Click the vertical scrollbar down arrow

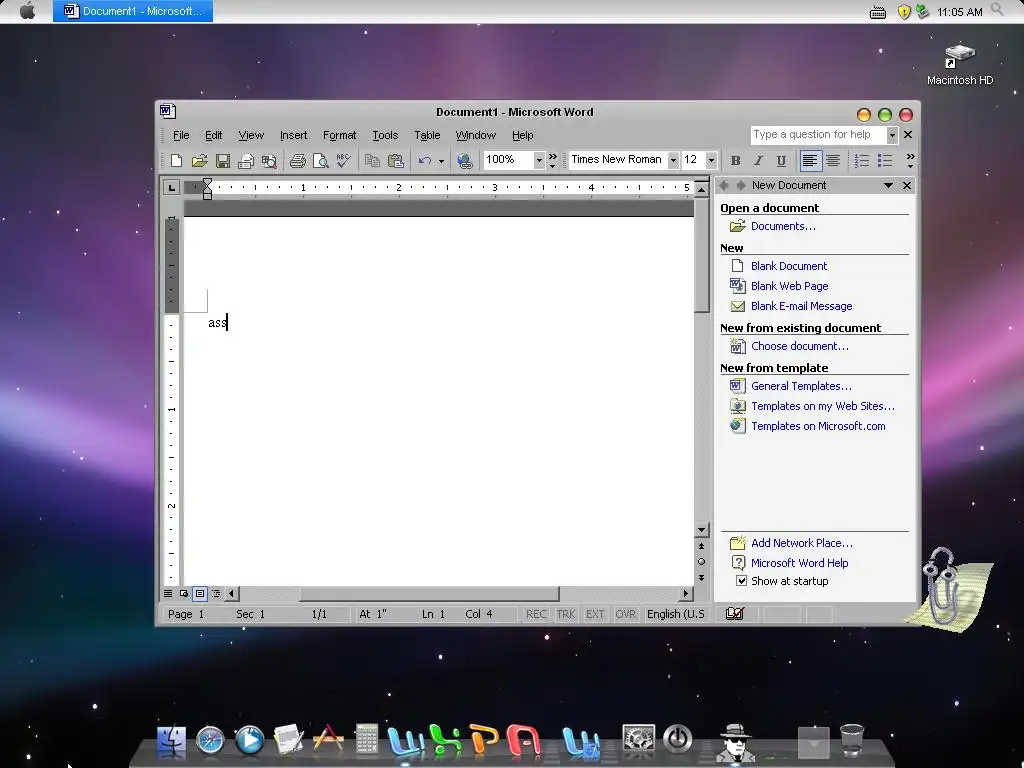(701, 530)
